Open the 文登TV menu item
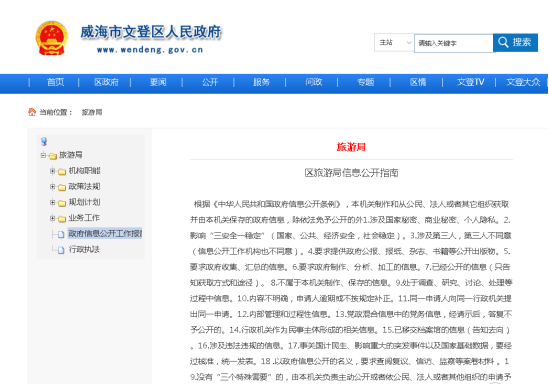 tap(471, 83)
